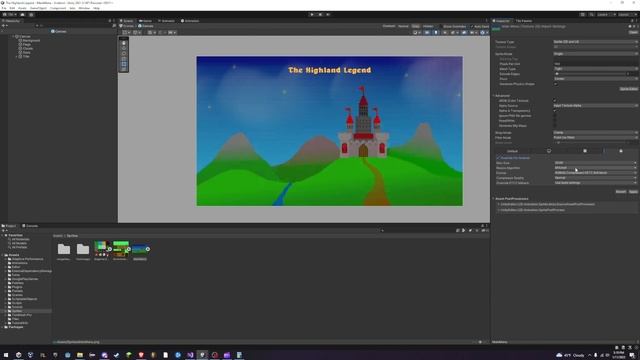Click the Apply button
The width and height of the screenshot is (640, 360).
633,191
